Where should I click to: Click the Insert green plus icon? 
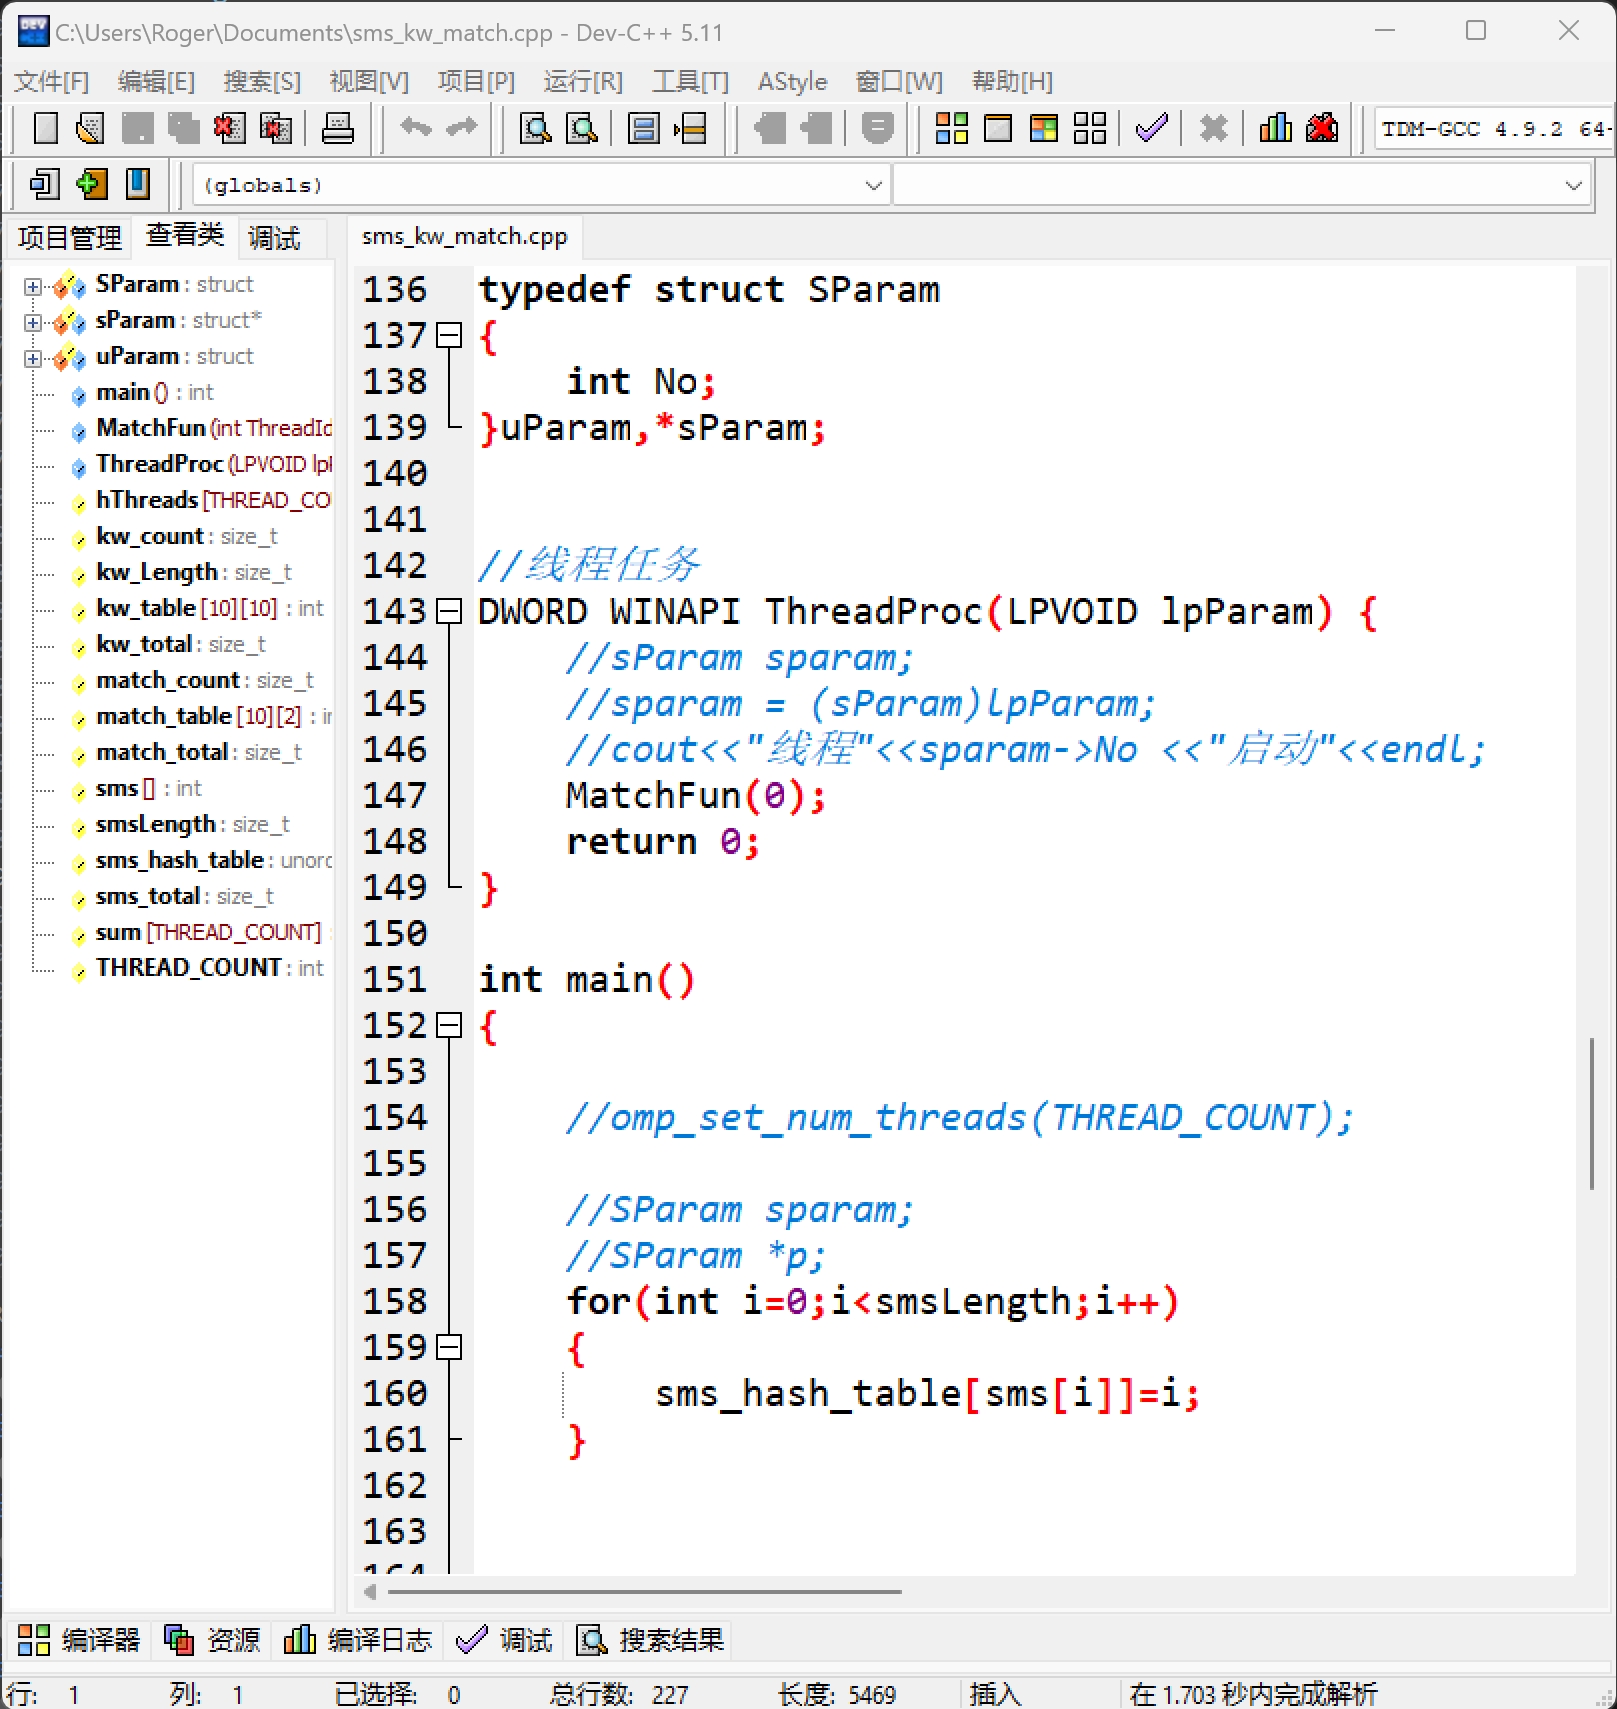point(91,184)
